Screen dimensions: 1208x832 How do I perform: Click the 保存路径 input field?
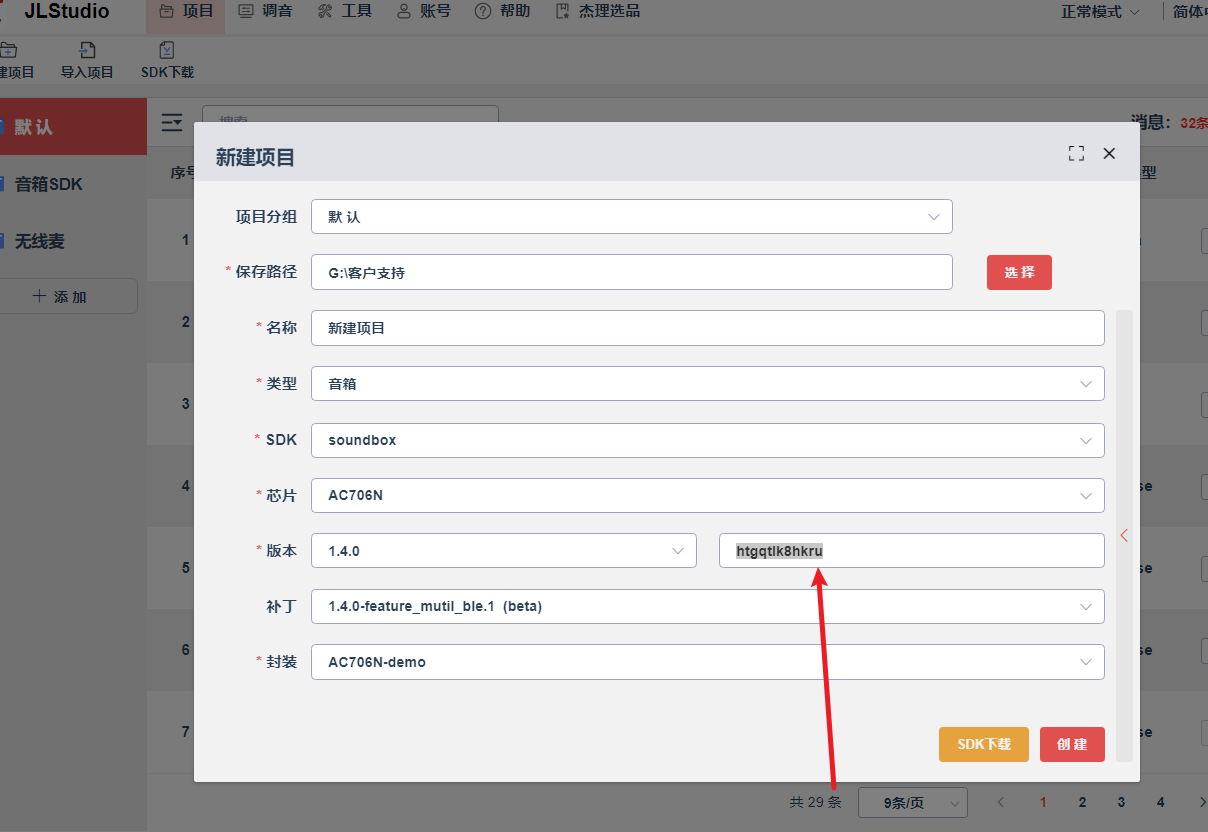tap(632, 272)
